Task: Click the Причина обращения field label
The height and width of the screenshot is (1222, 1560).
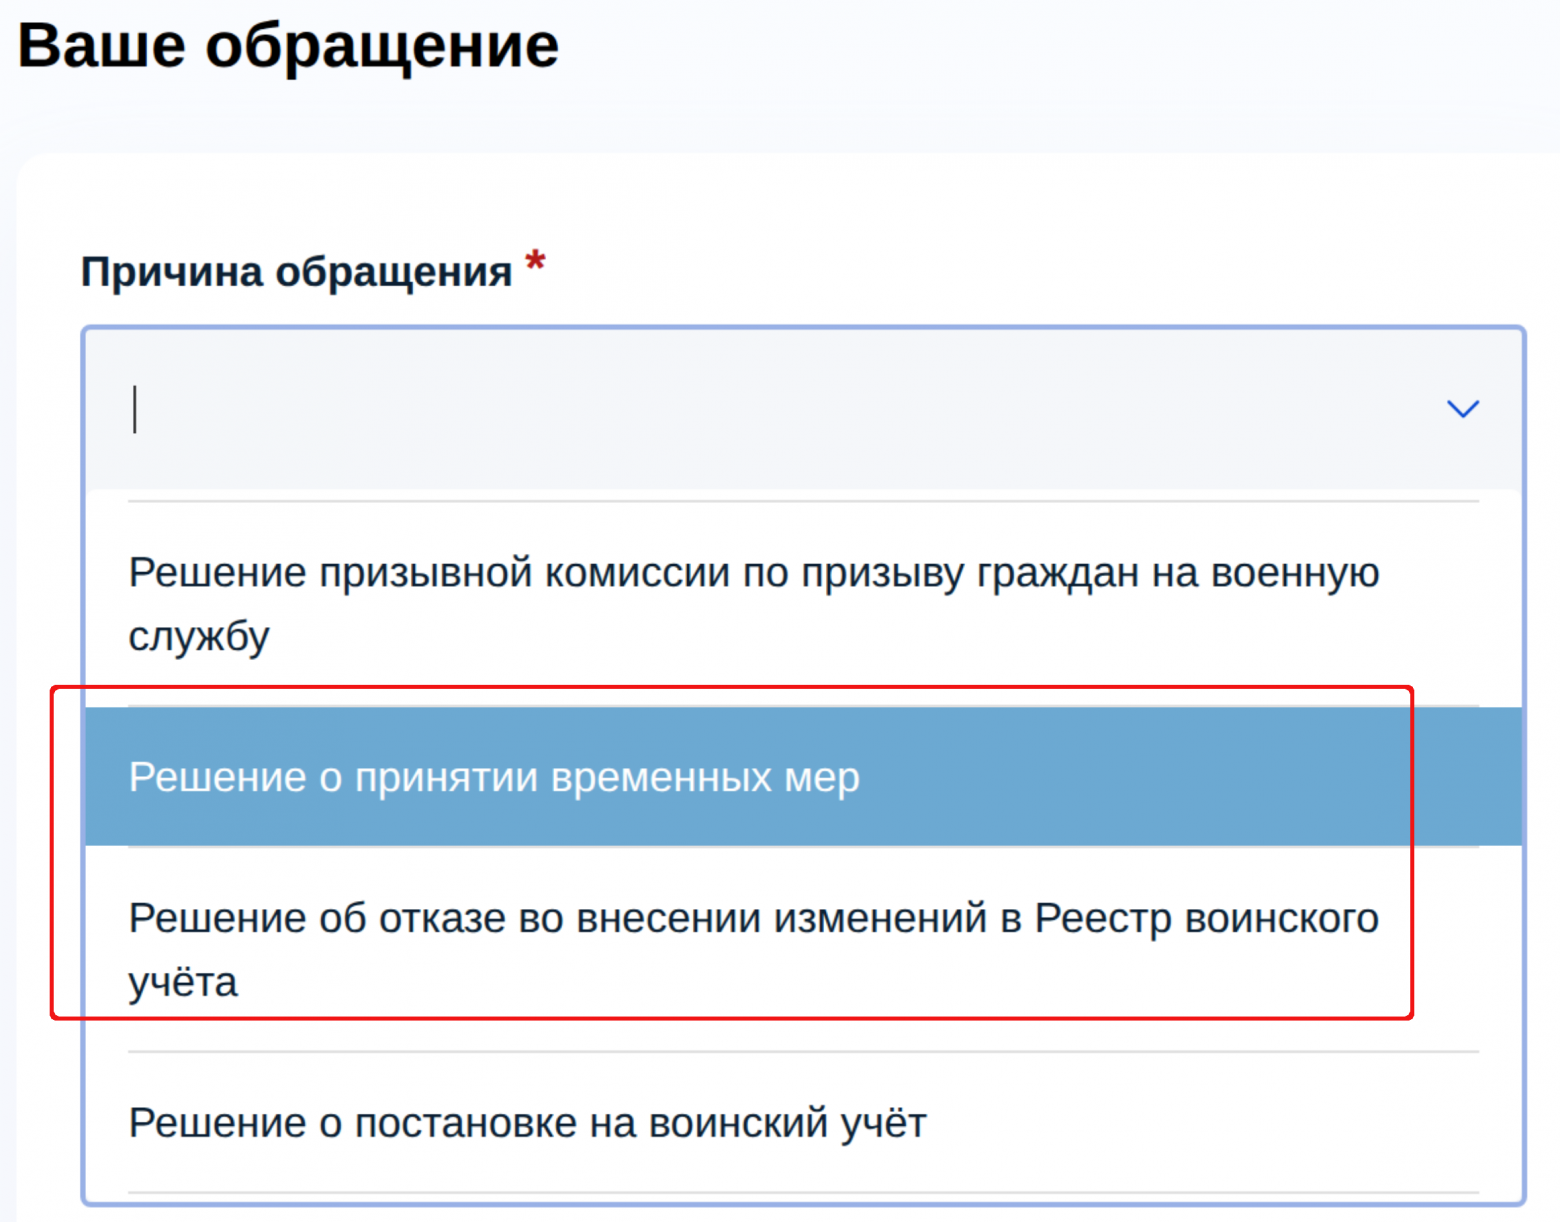Action: (296, 272)
